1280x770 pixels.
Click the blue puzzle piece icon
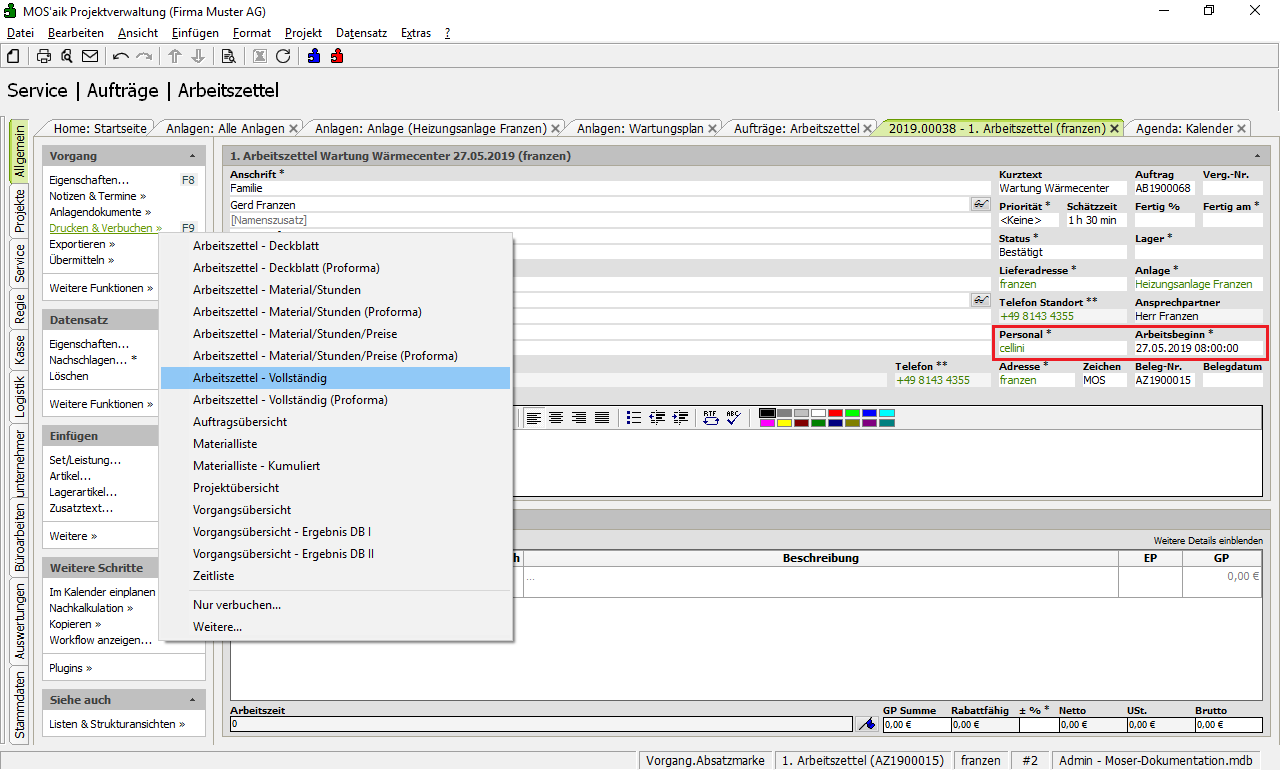[315, 56]
